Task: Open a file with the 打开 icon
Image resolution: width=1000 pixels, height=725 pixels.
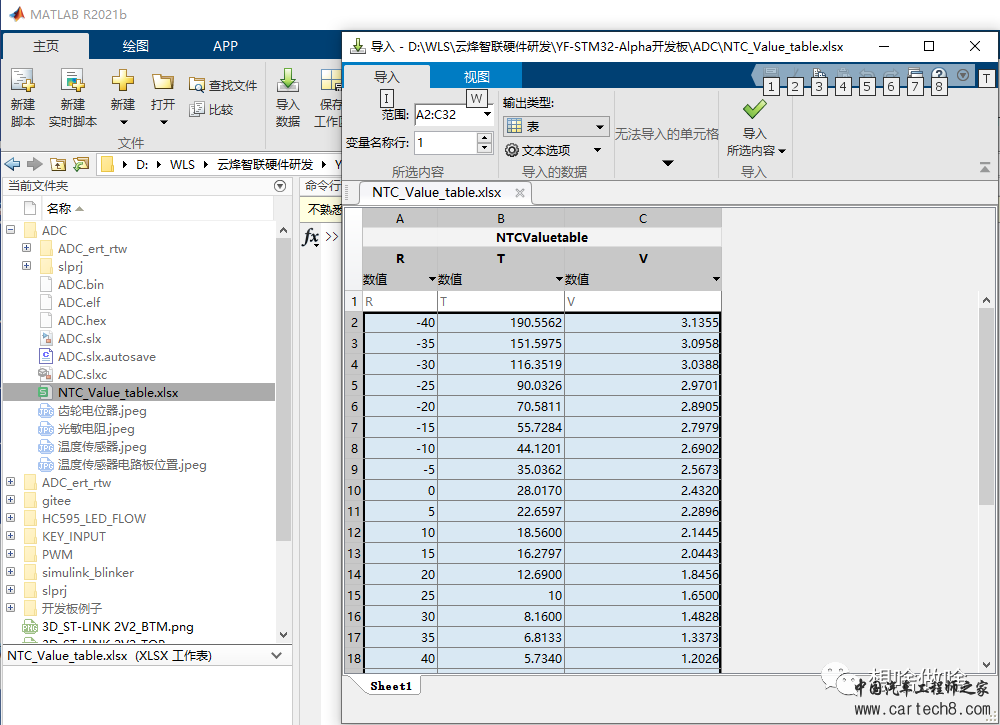Action: 163,81
